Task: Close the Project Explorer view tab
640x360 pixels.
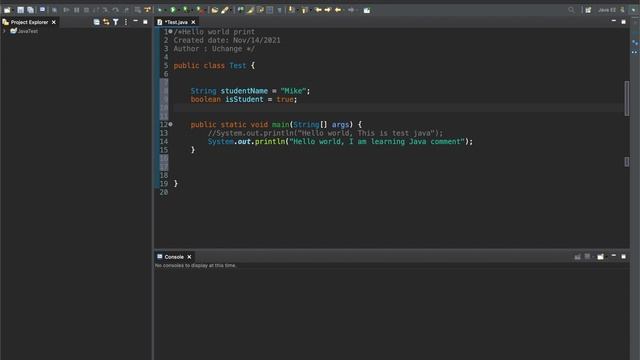Action: point(53,22)
